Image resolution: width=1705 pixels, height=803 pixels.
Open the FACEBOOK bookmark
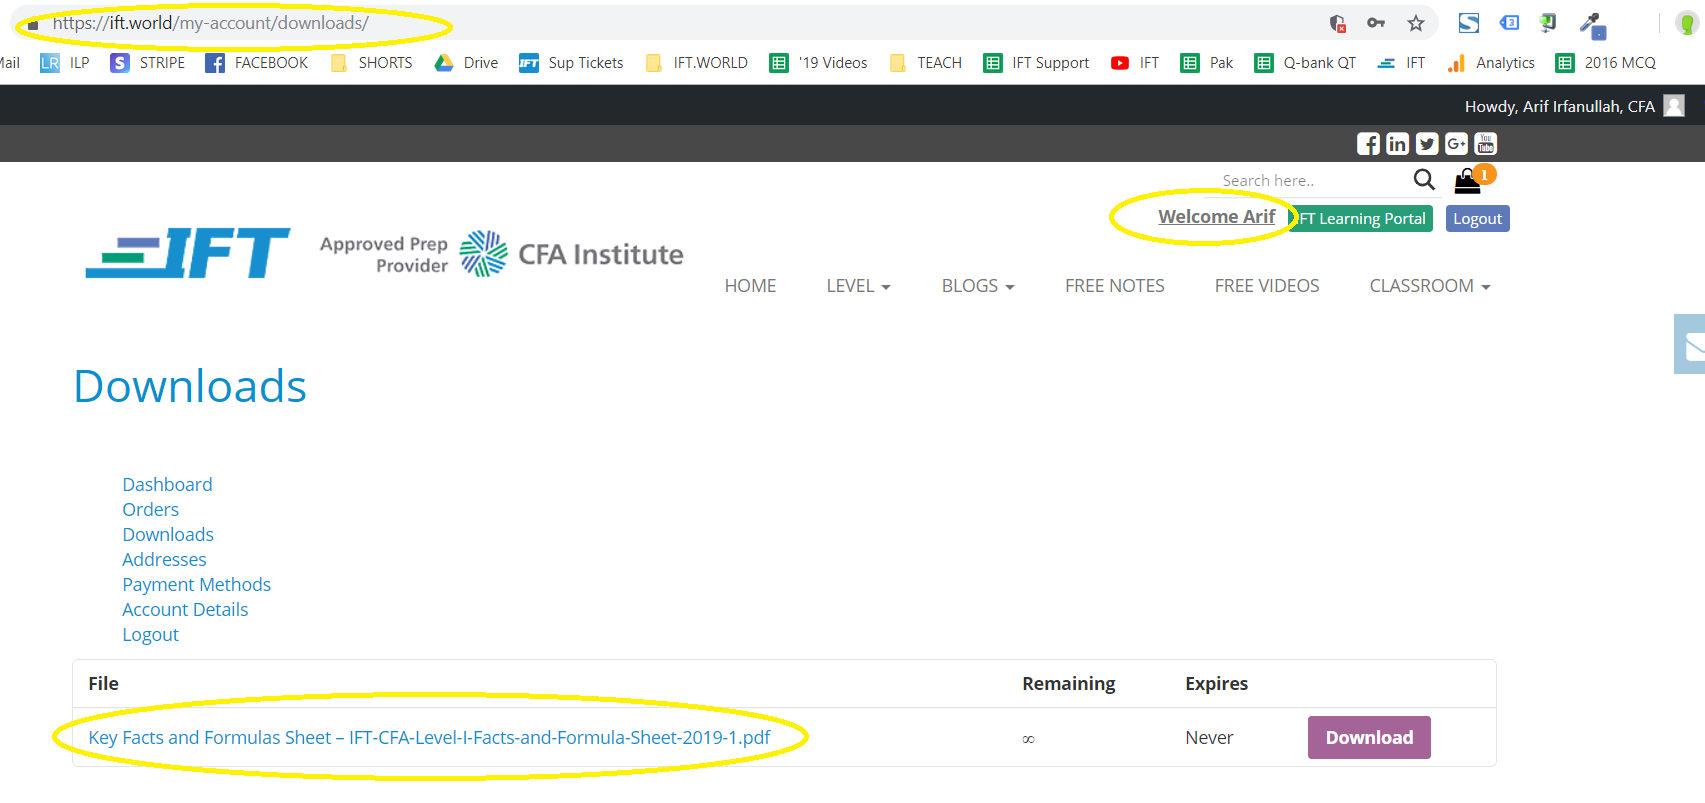click(x=257, y=63)
